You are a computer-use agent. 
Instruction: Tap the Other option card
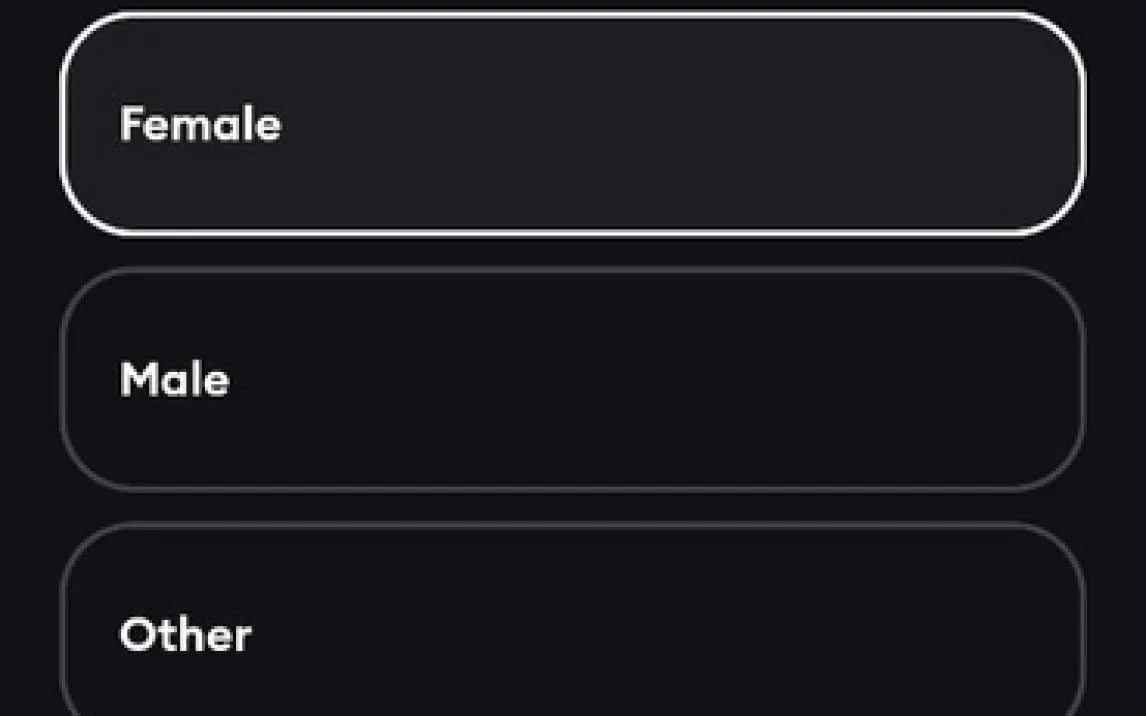point(572,633)
